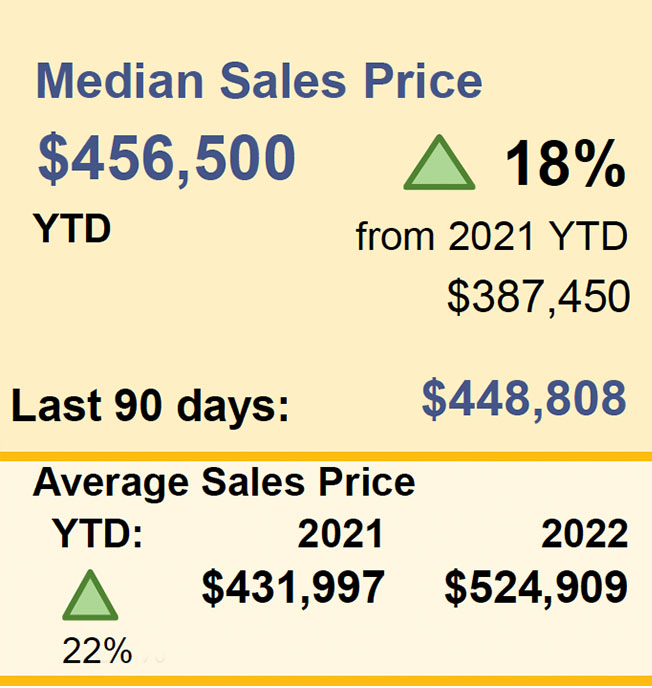652x688 pixels.
Task: Click the YTD label under $456,500
Action: pos(72,228)
